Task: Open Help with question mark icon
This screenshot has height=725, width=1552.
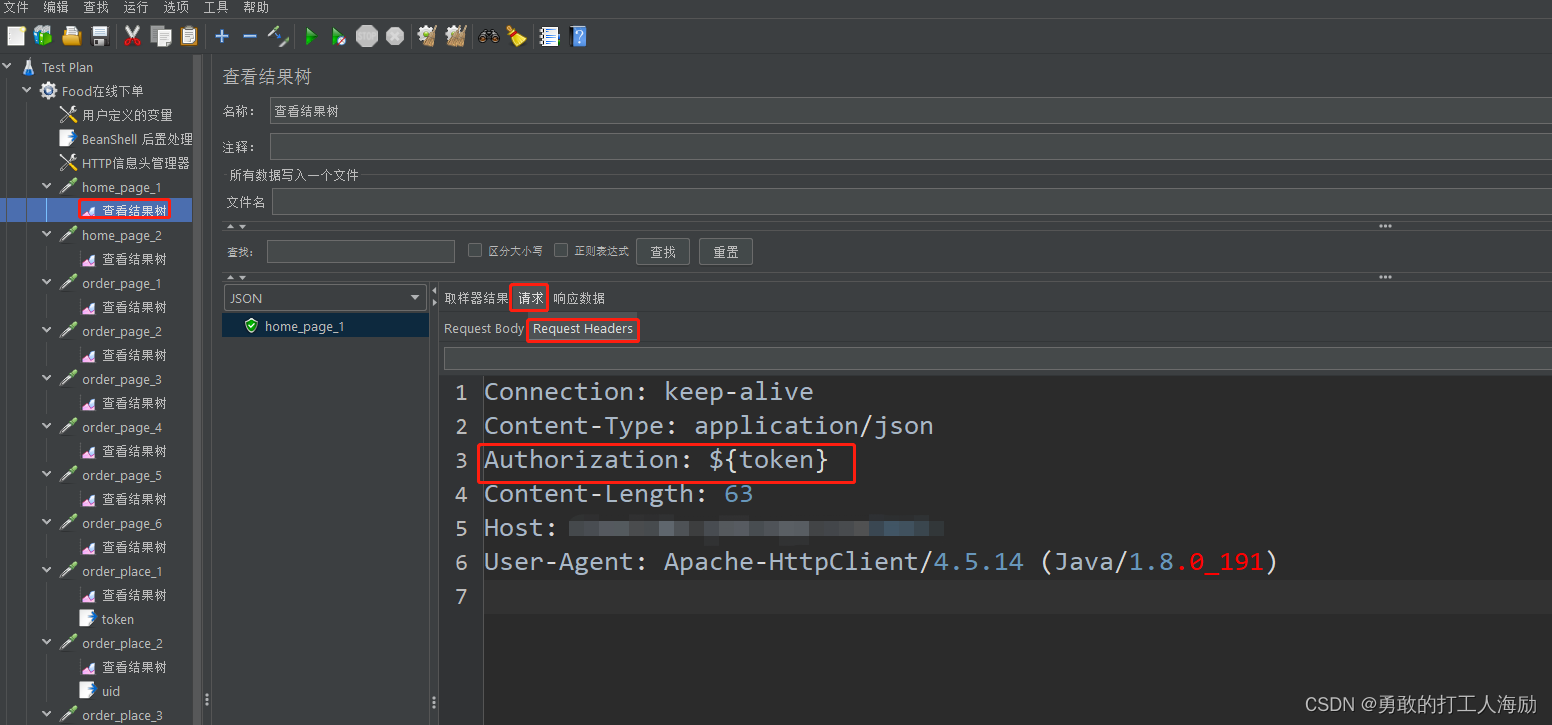Action: pyautogui.click(x=578, y=36)
